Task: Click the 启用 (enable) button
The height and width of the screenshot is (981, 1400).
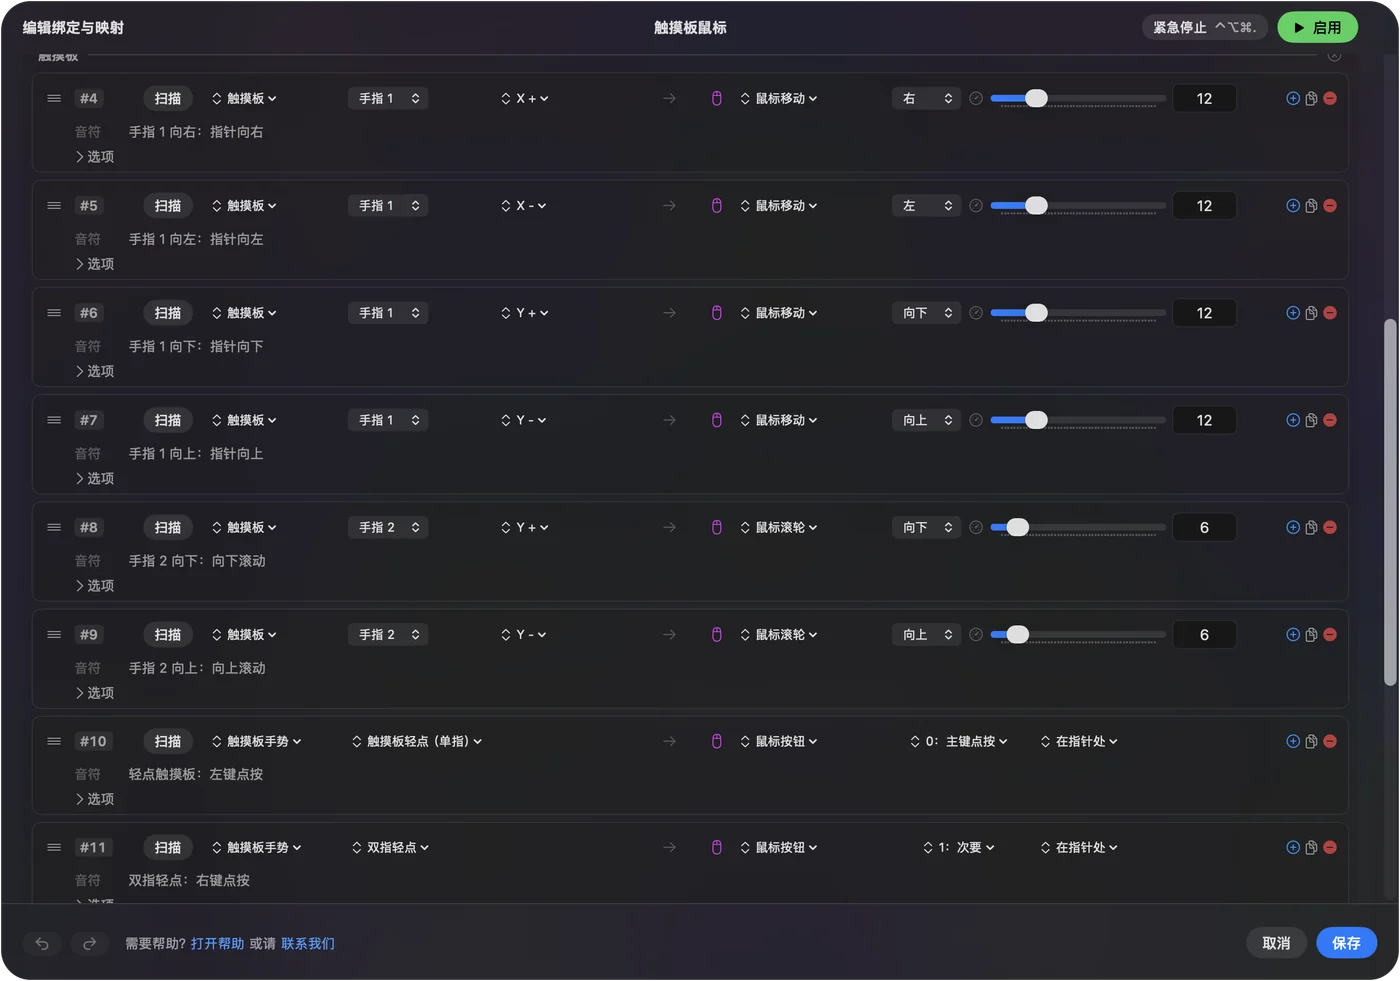Action: (x=1317, y=27)
